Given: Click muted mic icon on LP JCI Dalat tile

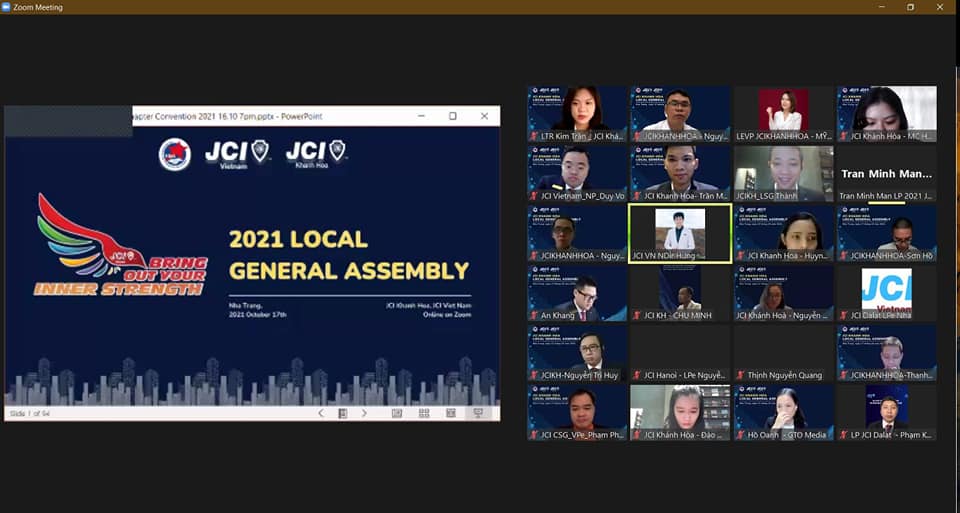Looking at the screenshot, I should (844, 435).
